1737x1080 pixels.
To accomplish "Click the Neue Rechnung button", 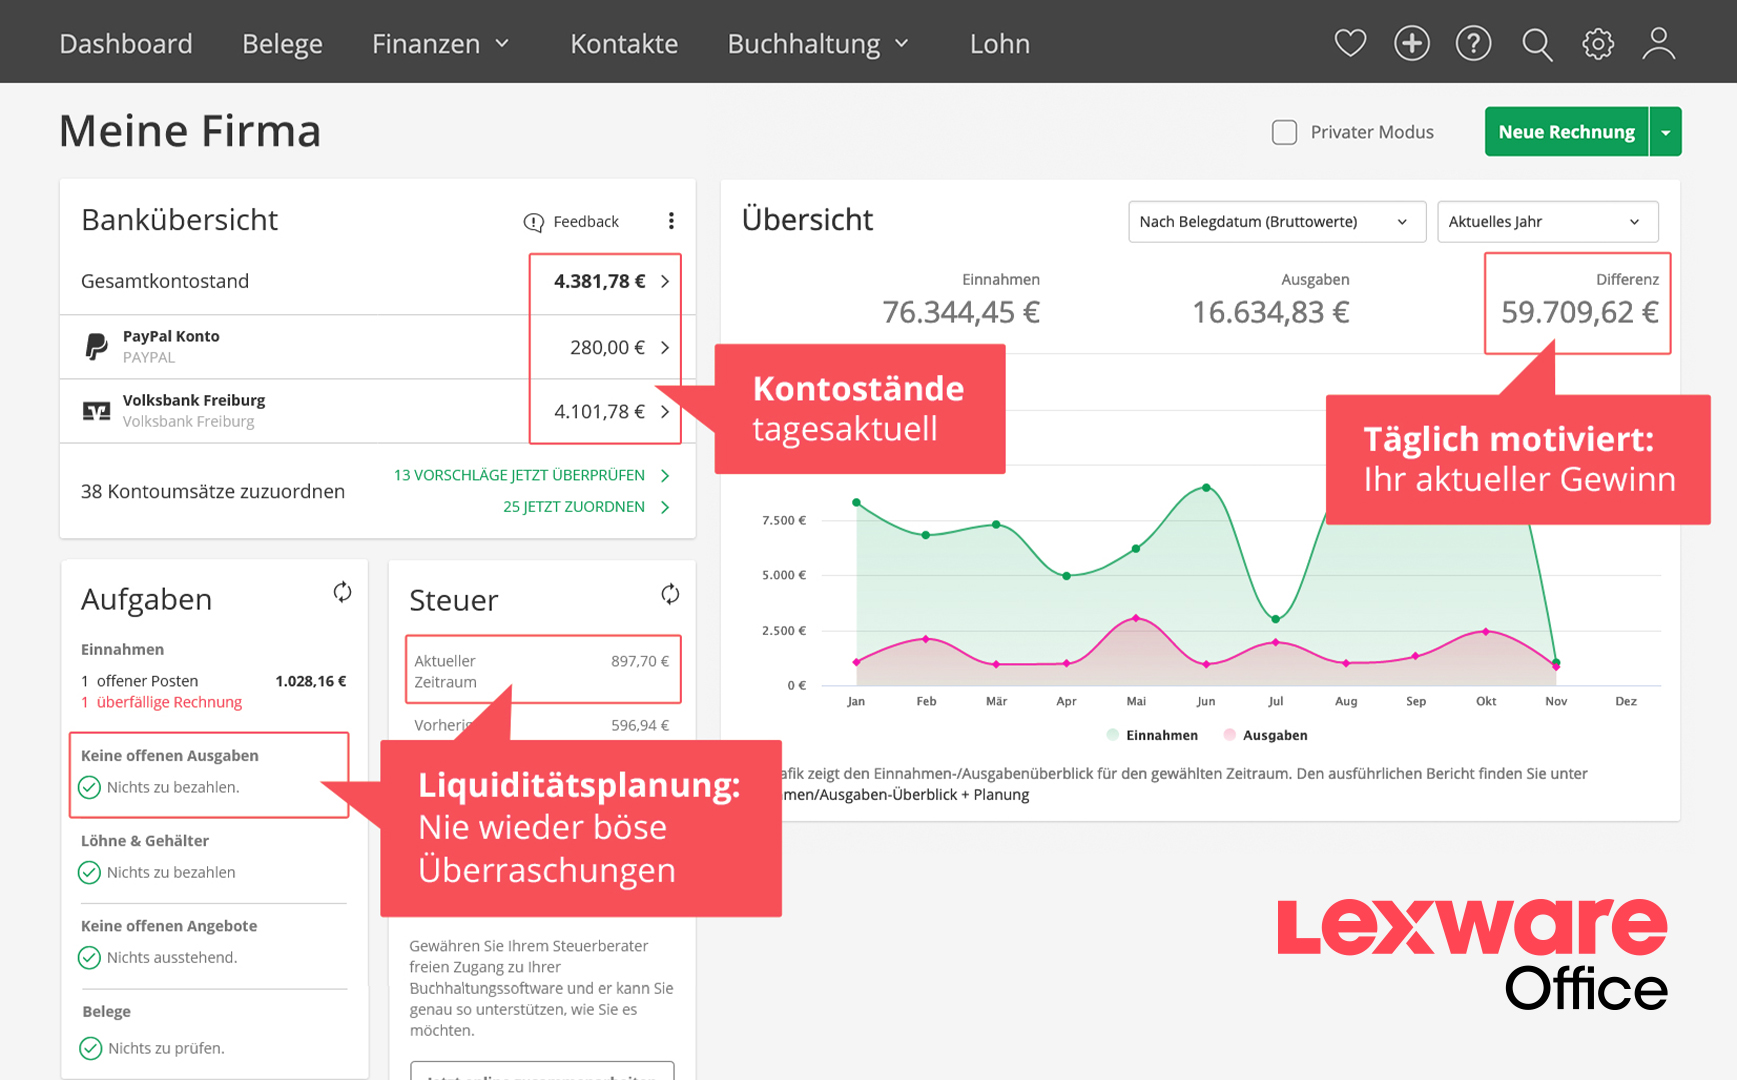I will coord(1565,131).
